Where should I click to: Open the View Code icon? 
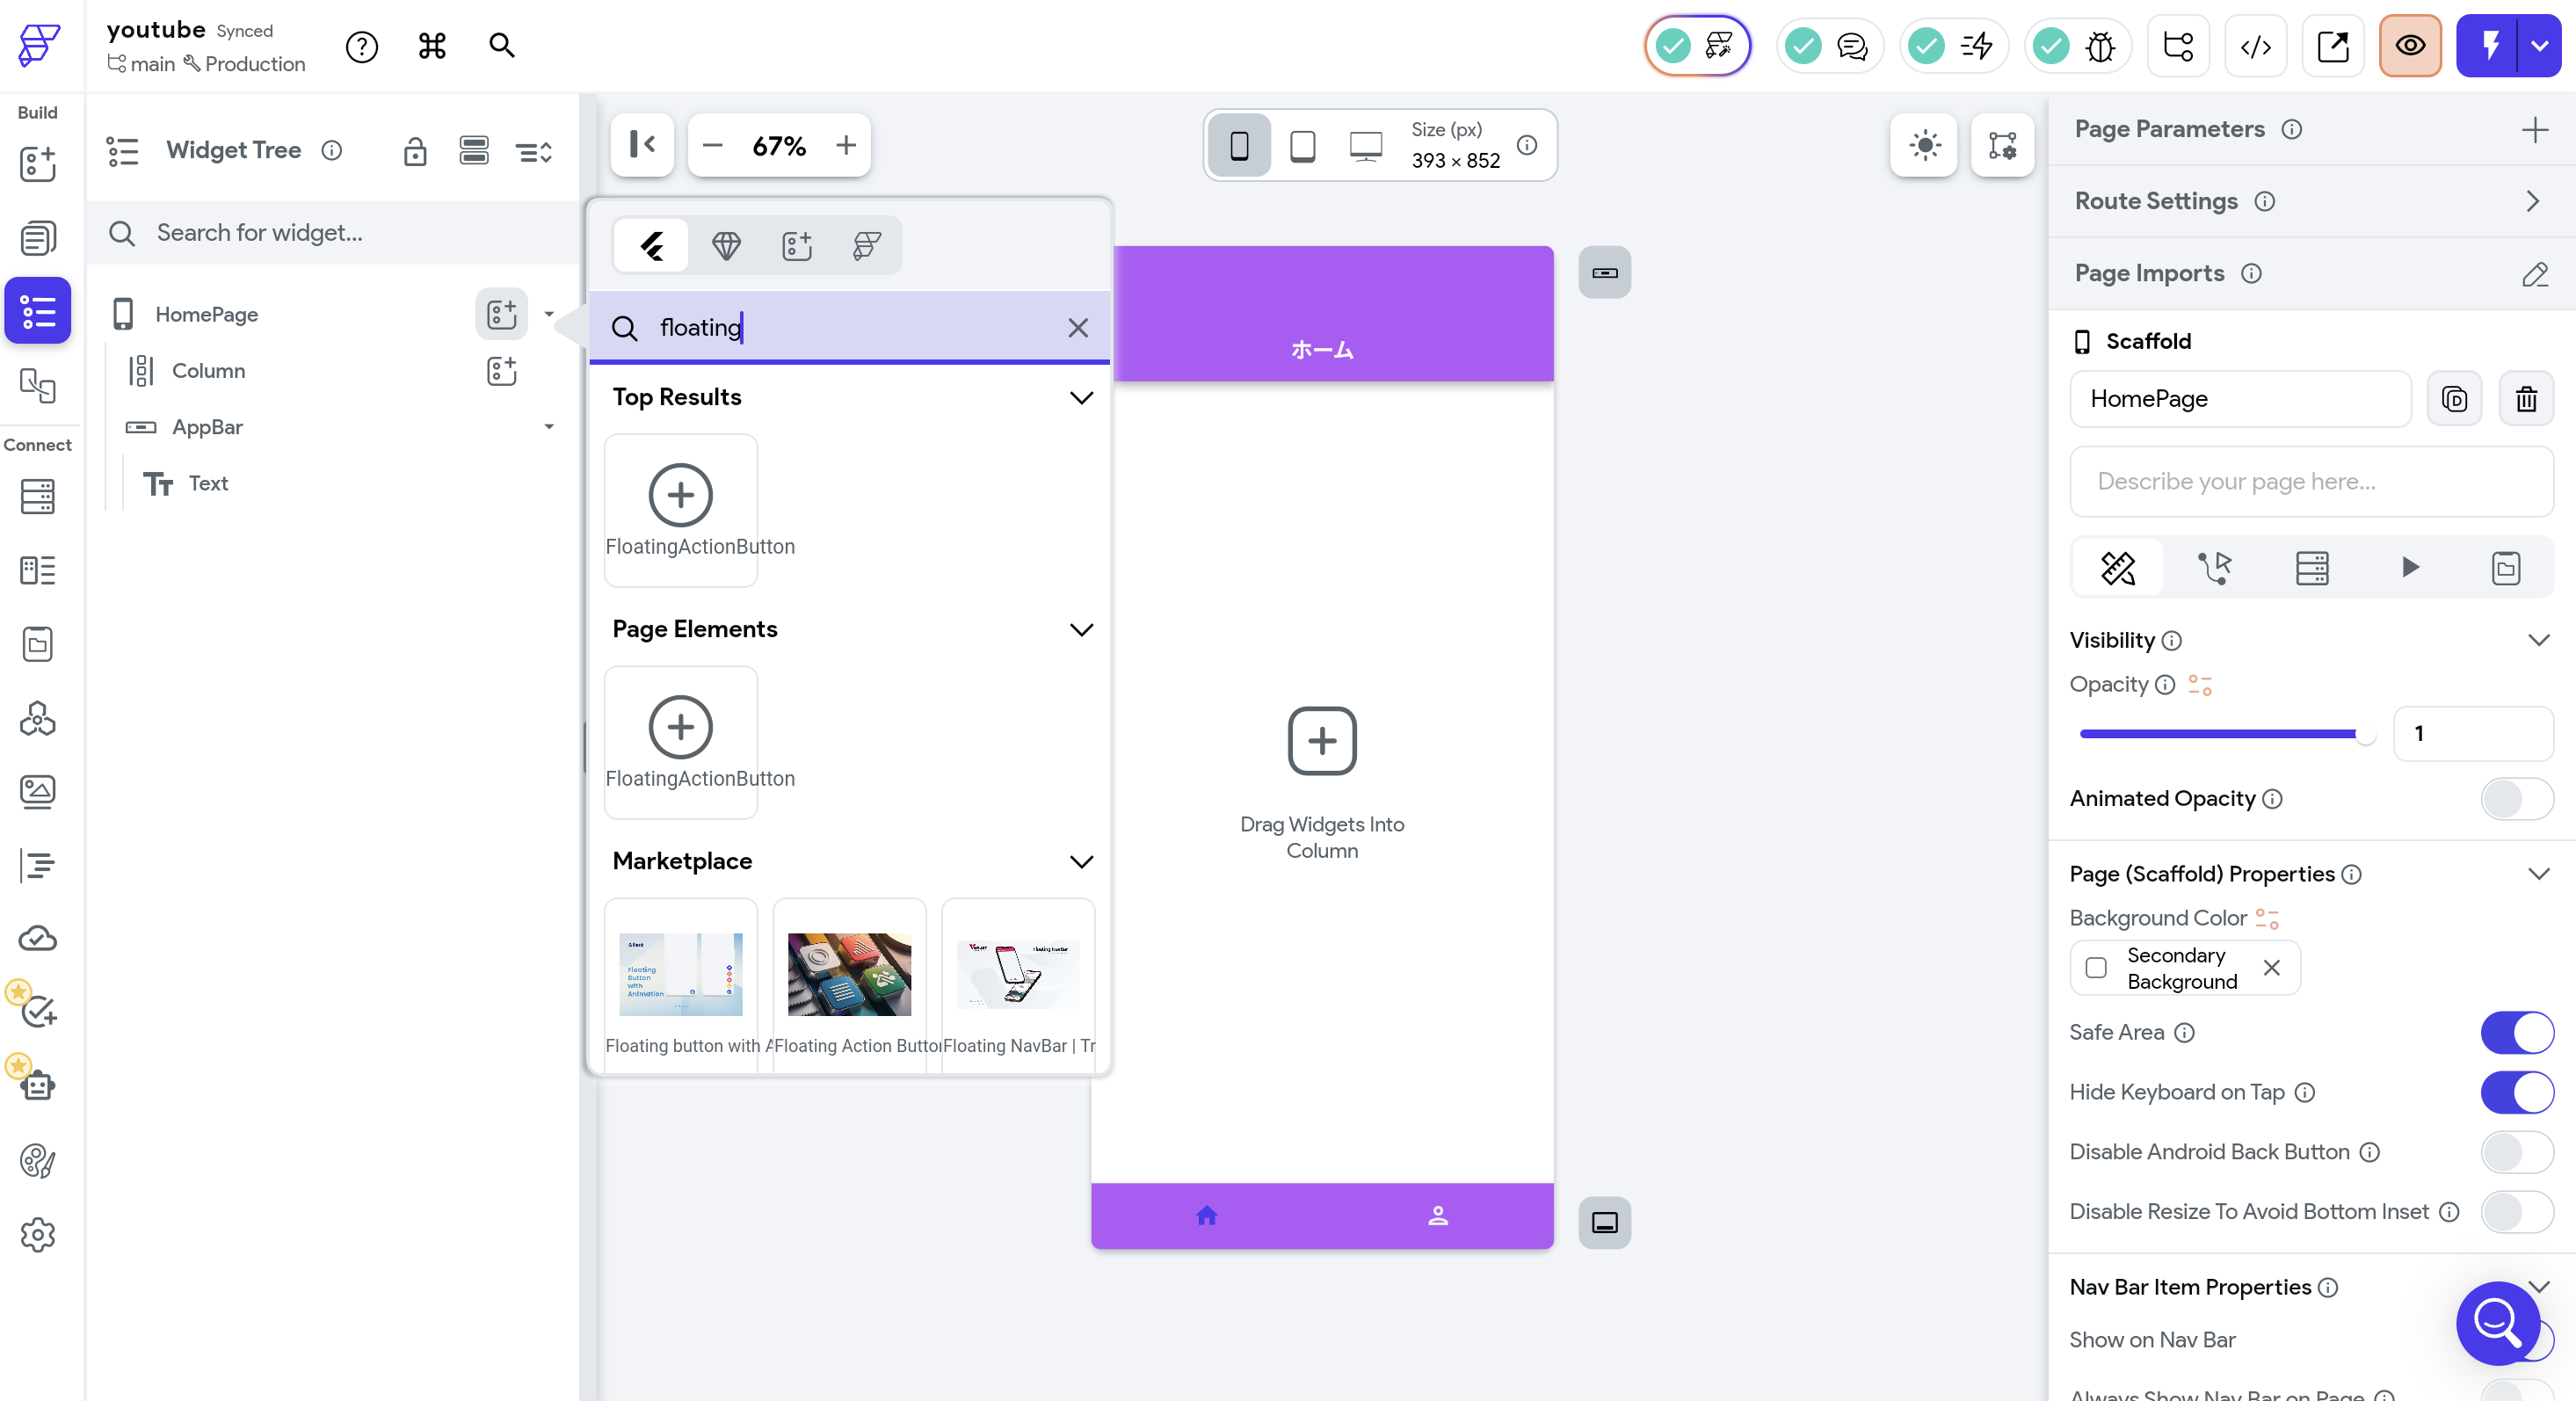tap(2255, 46)
